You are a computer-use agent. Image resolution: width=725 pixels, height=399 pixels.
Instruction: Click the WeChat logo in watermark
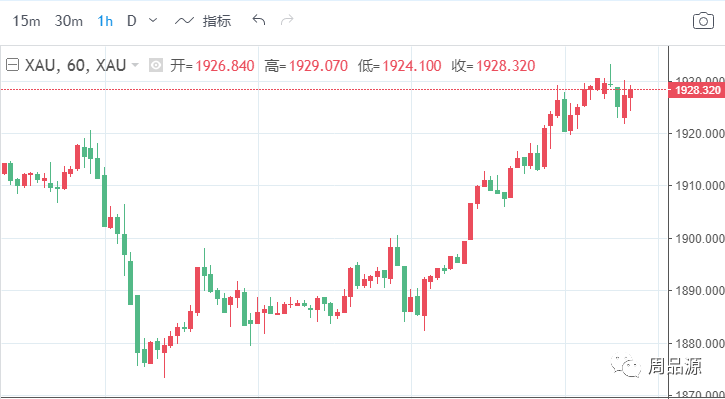626,365
